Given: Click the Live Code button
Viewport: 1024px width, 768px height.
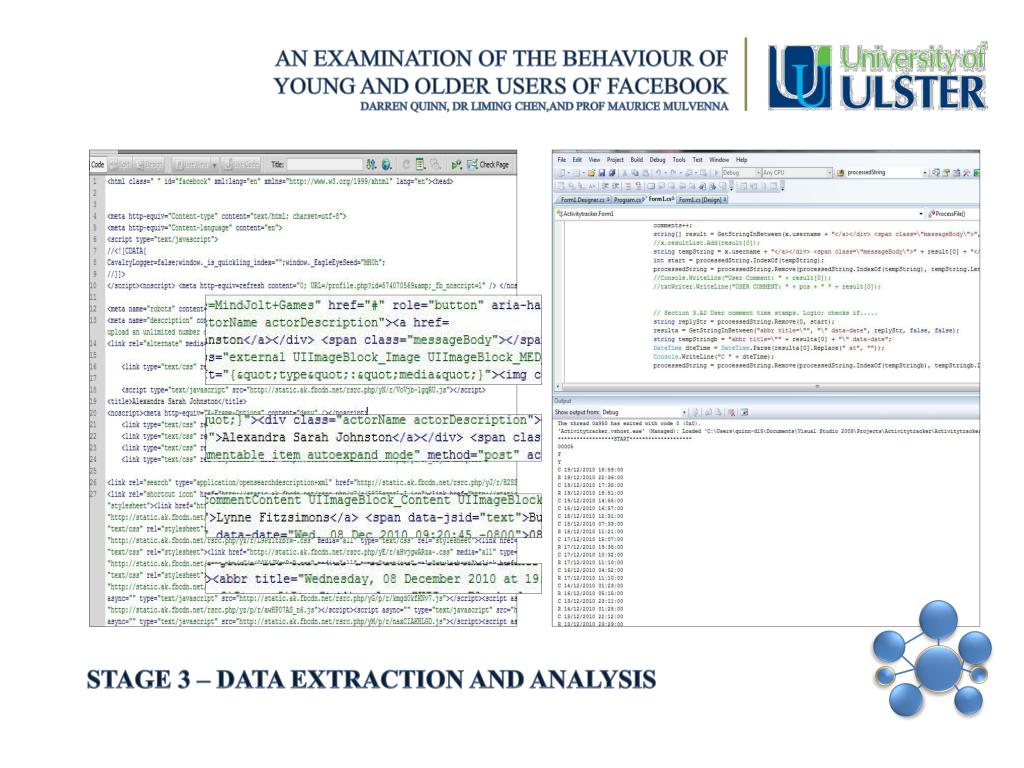Looking at the screenshot, I should [x=242, y=165].
